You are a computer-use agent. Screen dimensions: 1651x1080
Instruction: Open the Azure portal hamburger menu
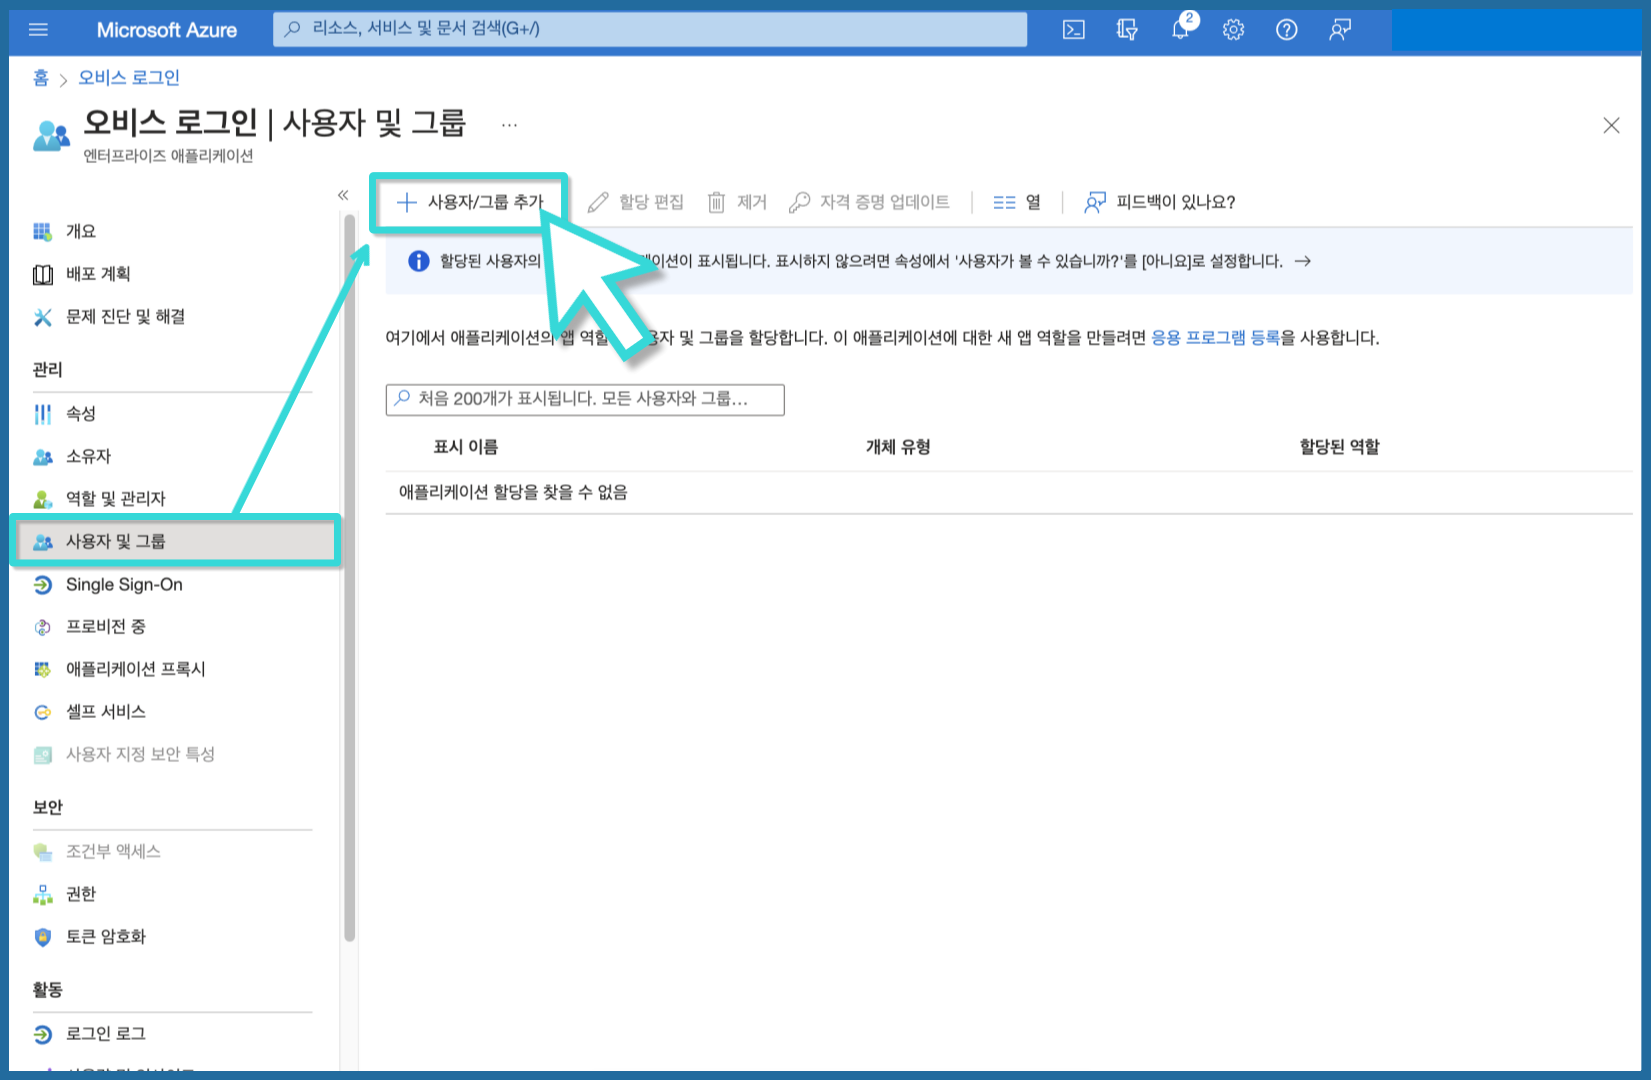pos(38,30)
